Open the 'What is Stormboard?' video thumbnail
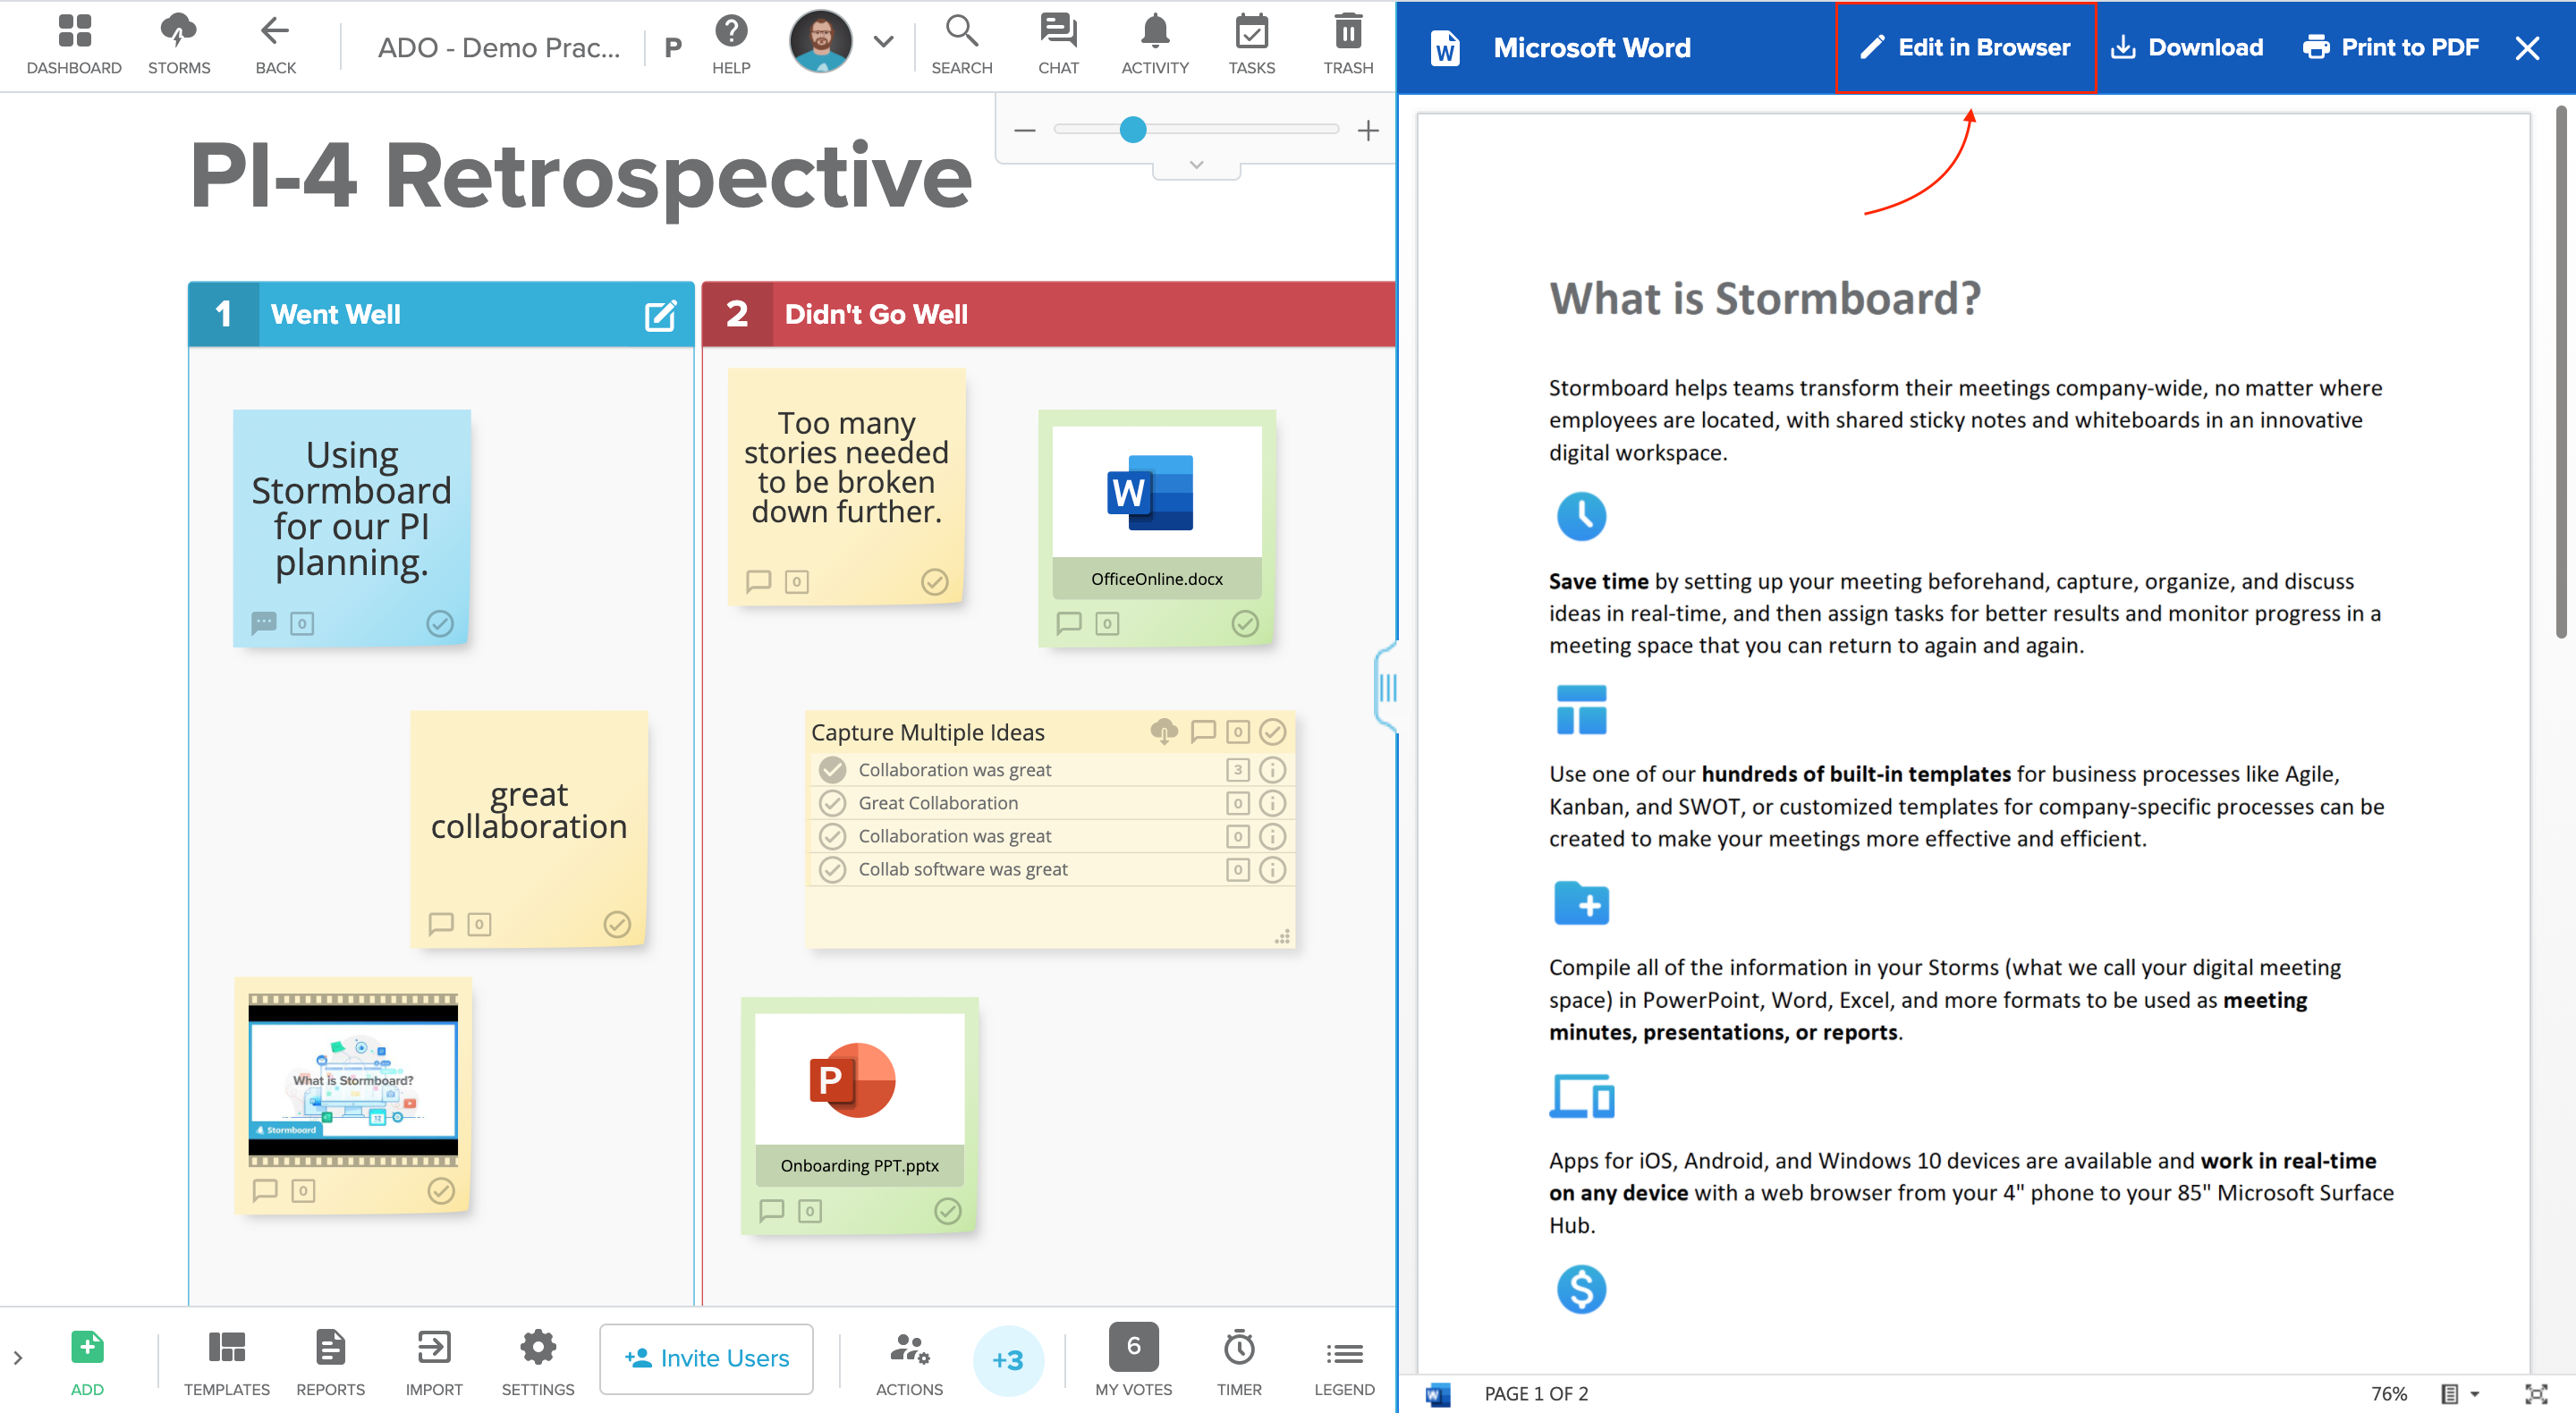This screenshot has width=2576, height=1413. click(353, 1081)
